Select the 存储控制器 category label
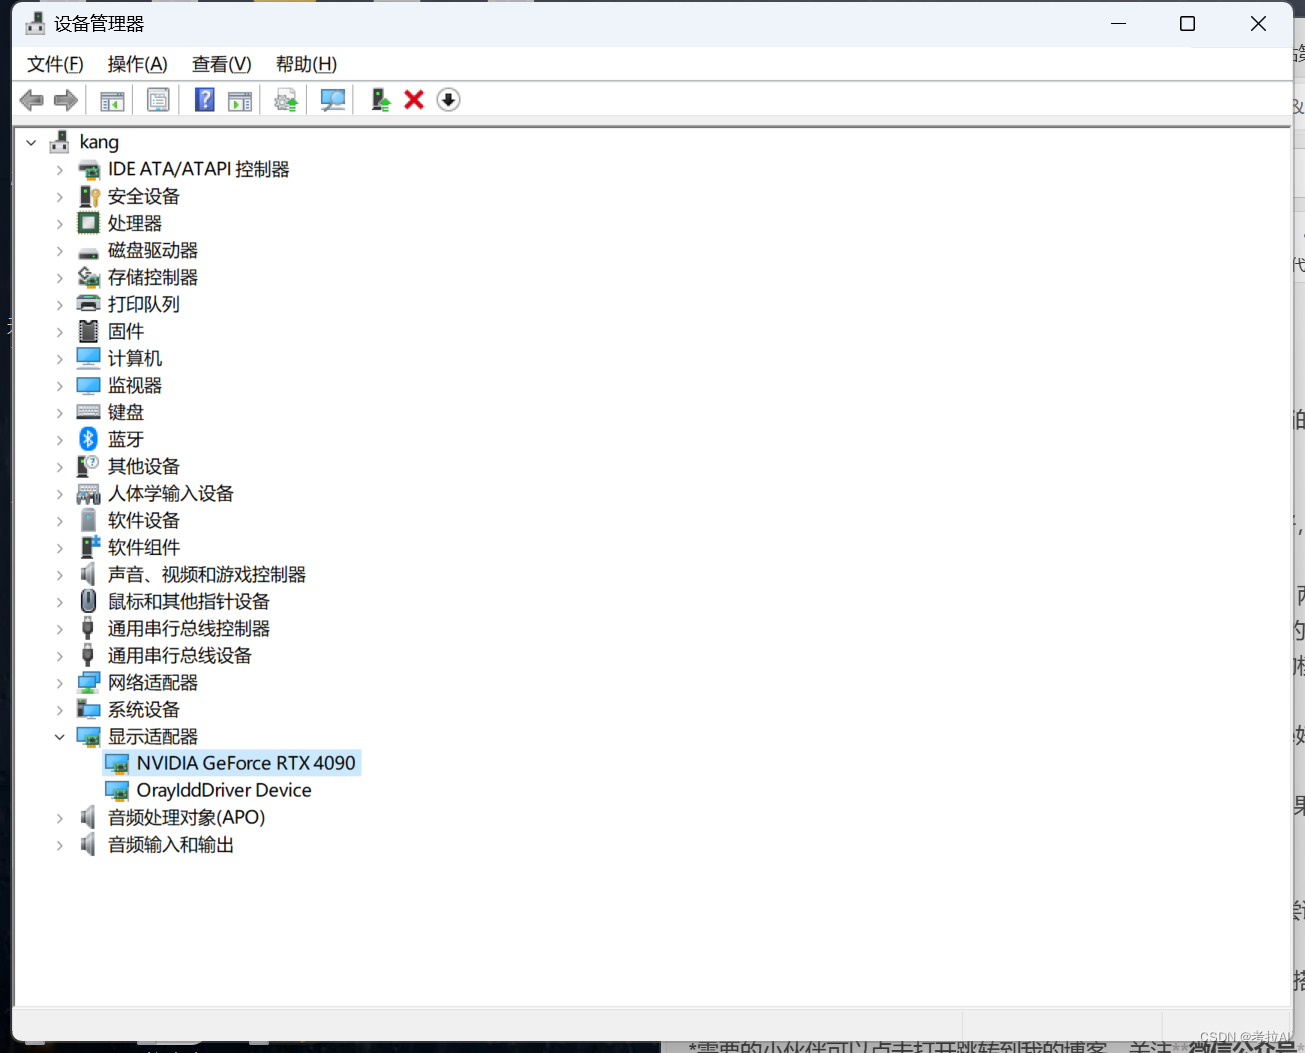The image size is (1305, 1053). pos(153,277)
